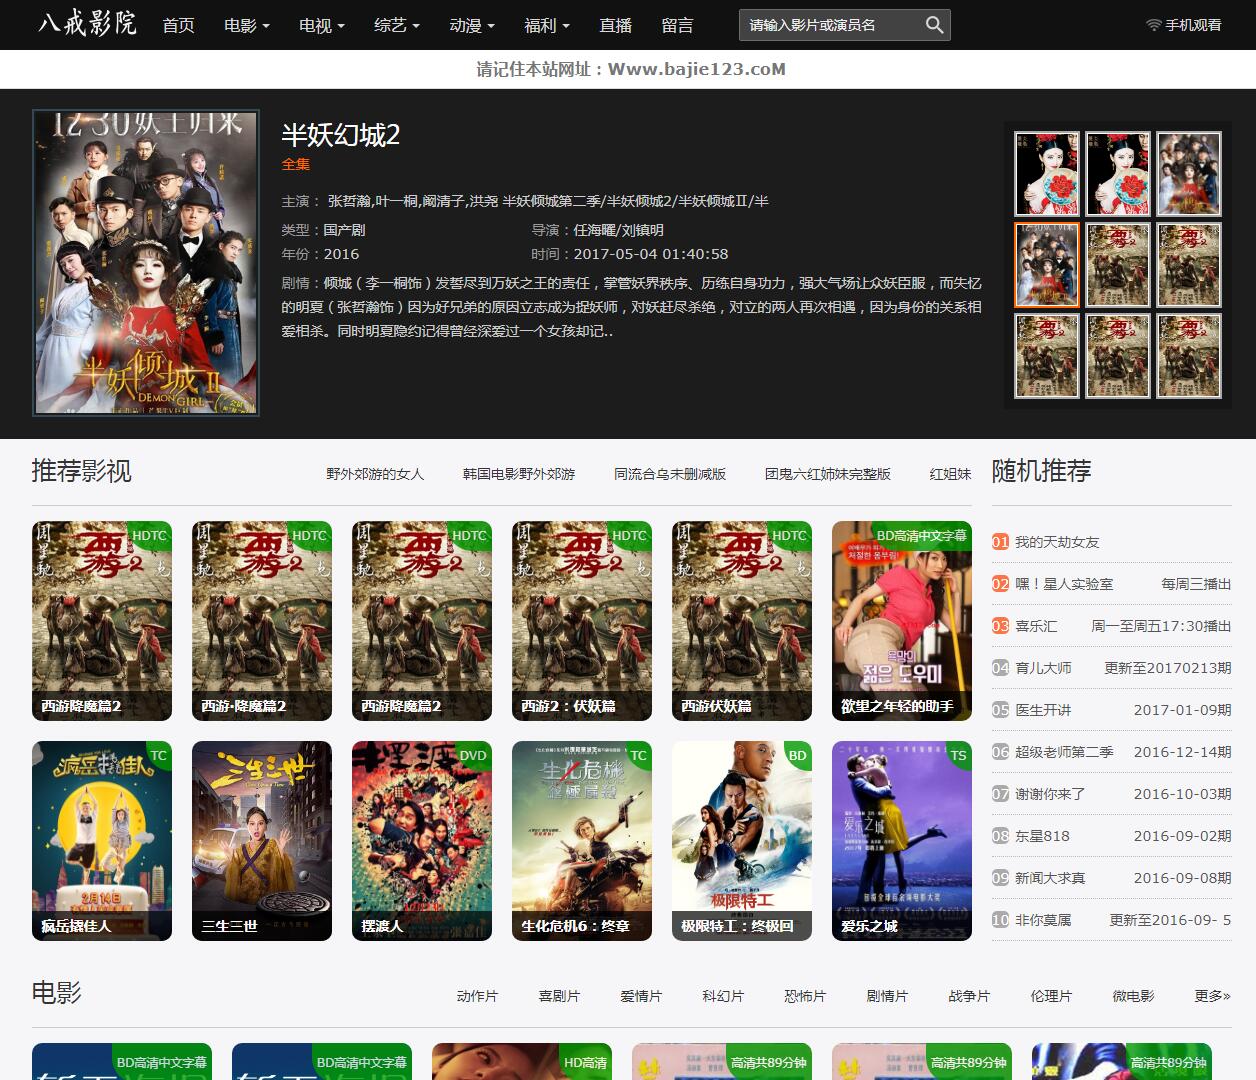Open 新闻大求真 in random list
Image resolution: width=1256 pixels, height=1080 pixels.
click(1050, 878)
